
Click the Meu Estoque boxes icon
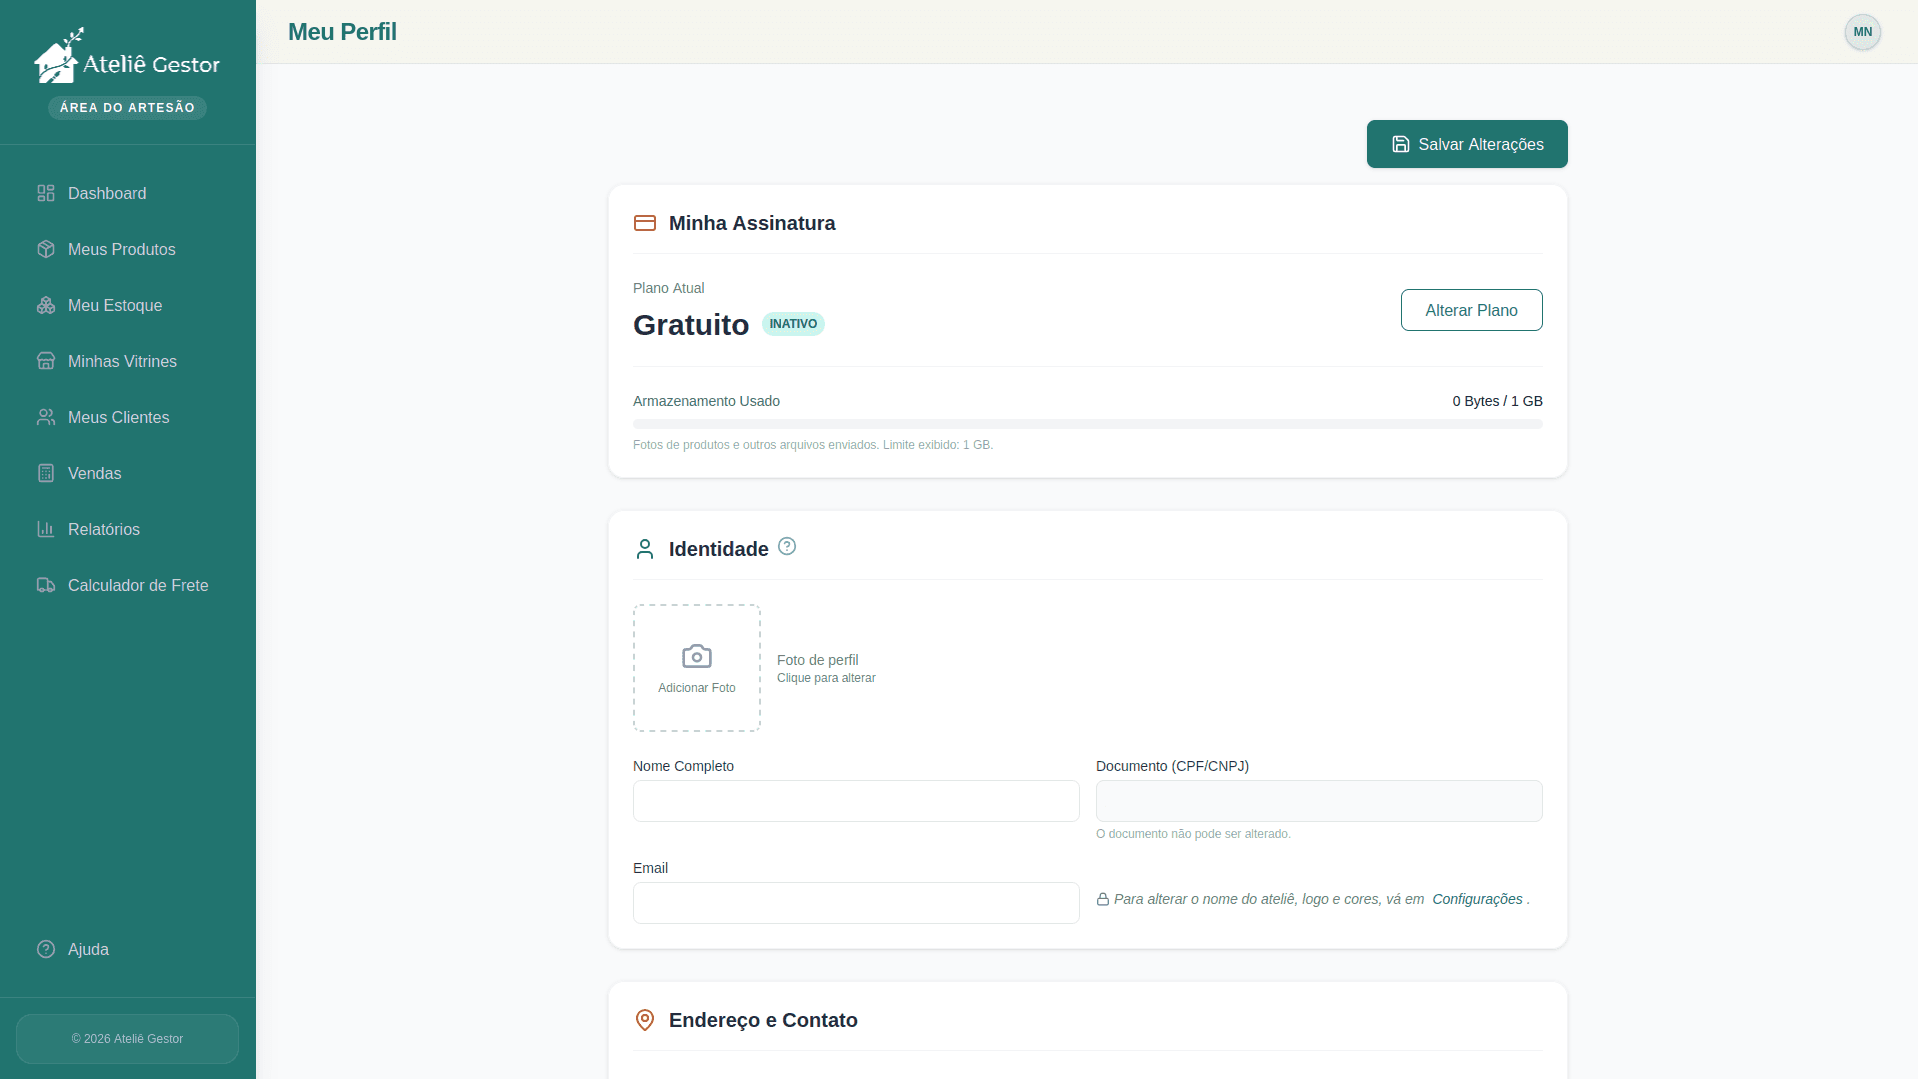pos(46,305)
